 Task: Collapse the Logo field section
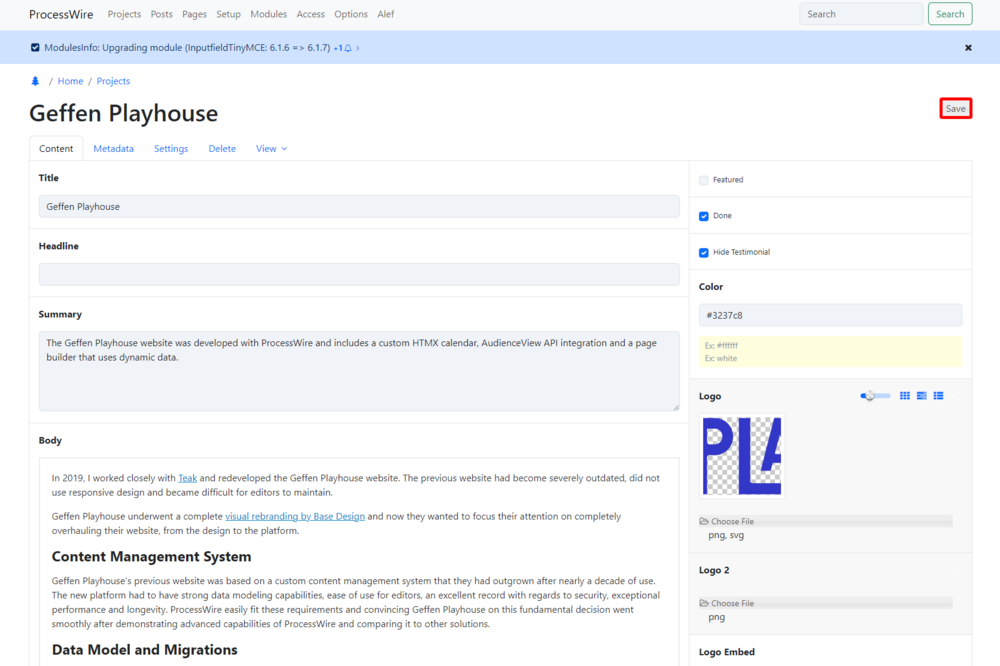click(x=954, y=396)
